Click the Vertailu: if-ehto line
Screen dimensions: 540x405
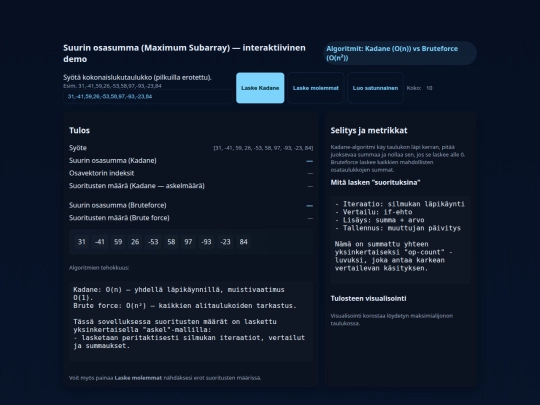click(x=373, y=212)
